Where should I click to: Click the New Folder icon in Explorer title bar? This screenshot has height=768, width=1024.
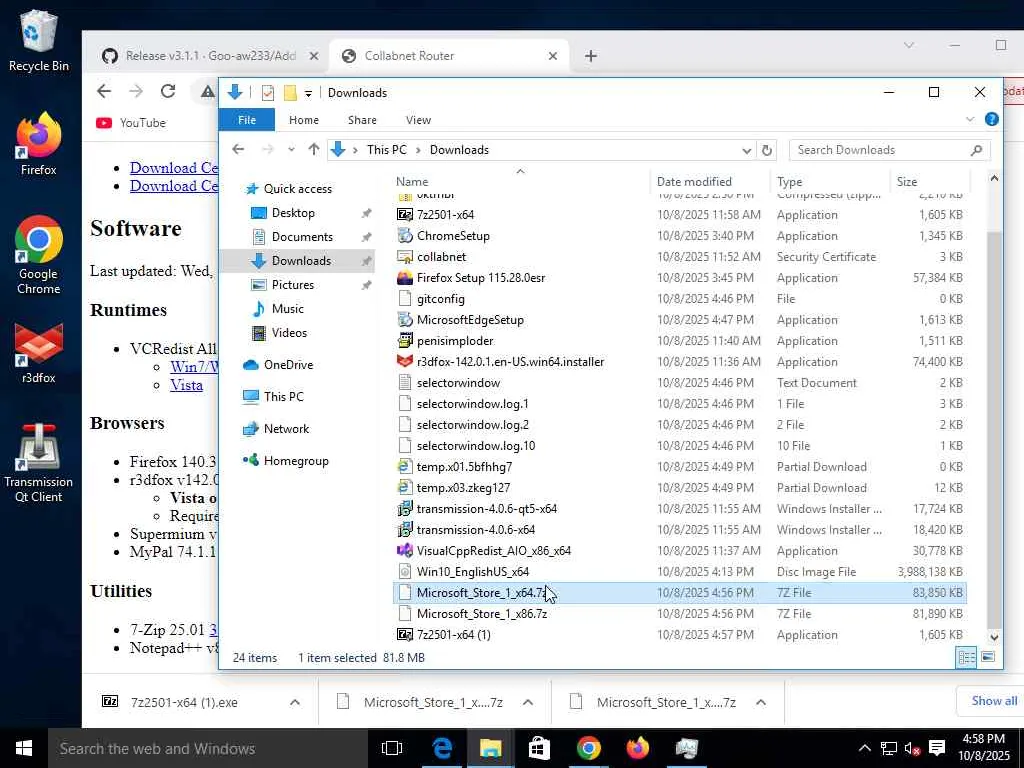290,93
